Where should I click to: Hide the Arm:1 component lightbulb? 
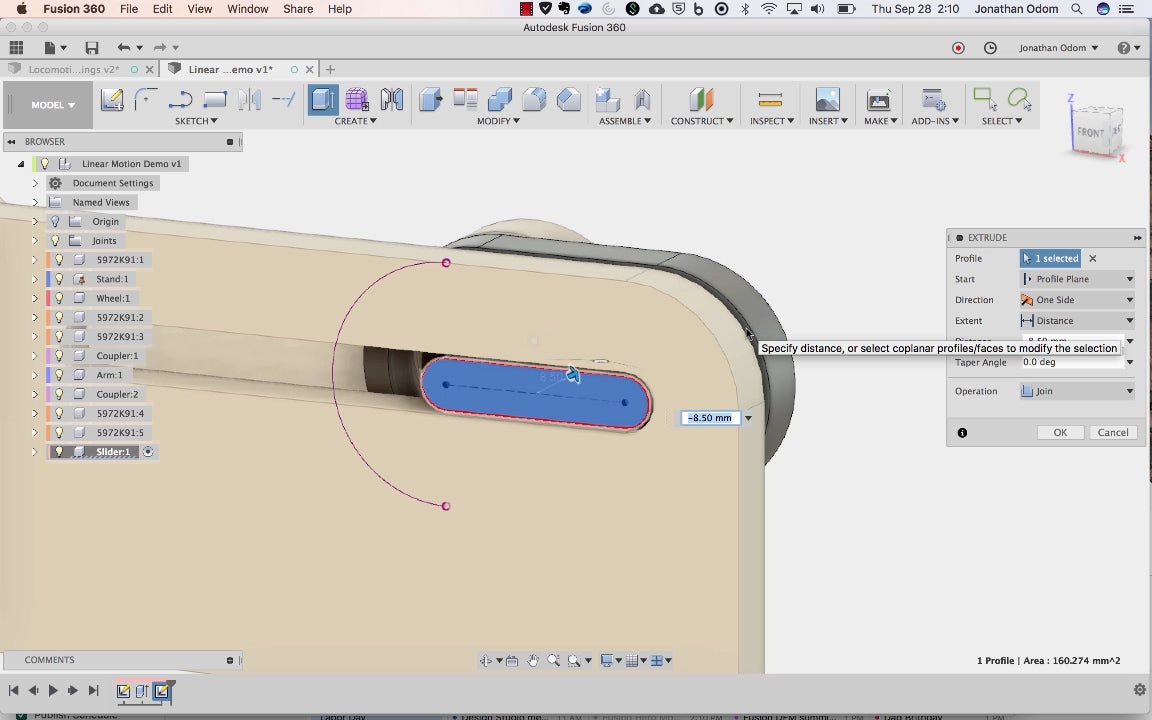coord(60,375)
